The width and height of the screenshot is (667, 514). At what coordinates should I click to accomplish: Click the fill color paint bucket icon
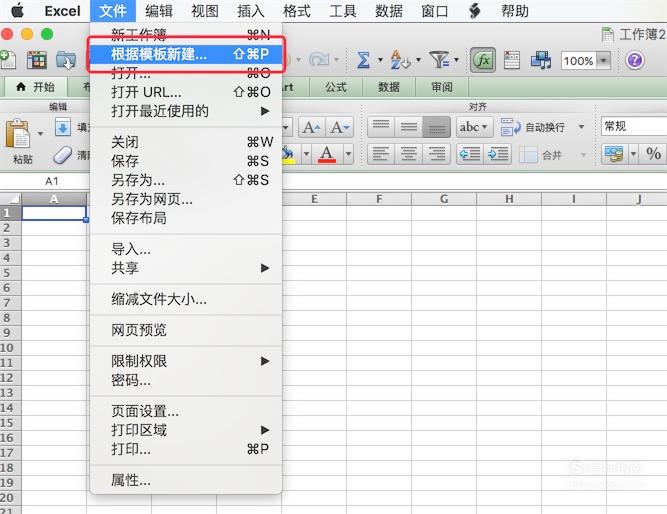289,154
